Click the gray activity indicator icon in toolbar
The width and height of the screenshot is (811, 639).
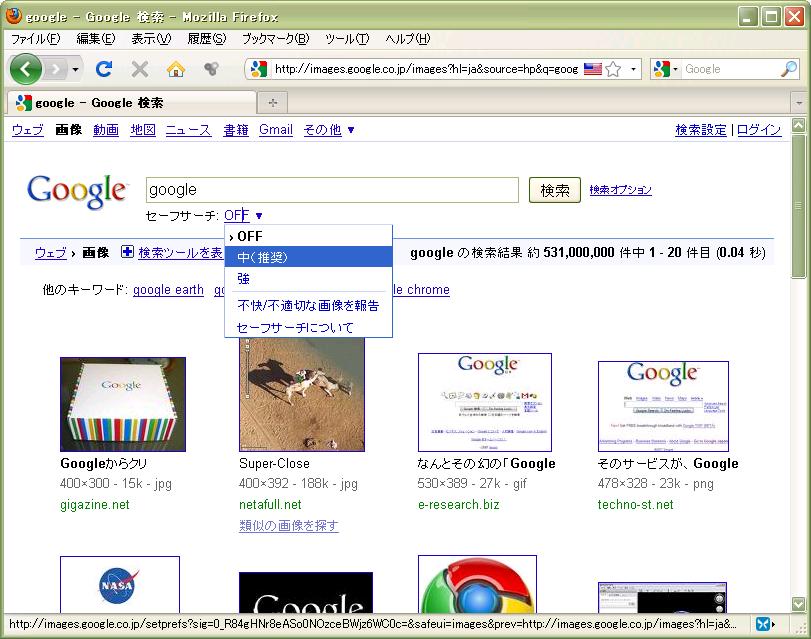211,69
